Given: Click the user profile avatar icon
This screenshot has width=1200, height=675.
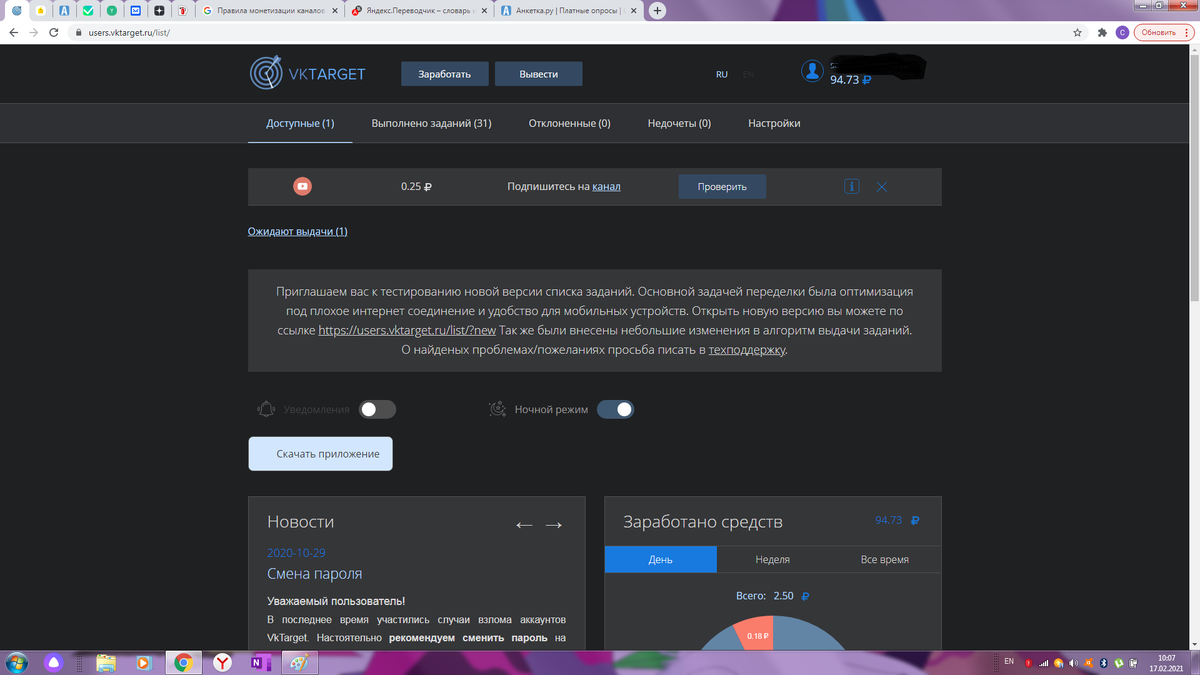Looking at the screenshot, I should [813, 71].
